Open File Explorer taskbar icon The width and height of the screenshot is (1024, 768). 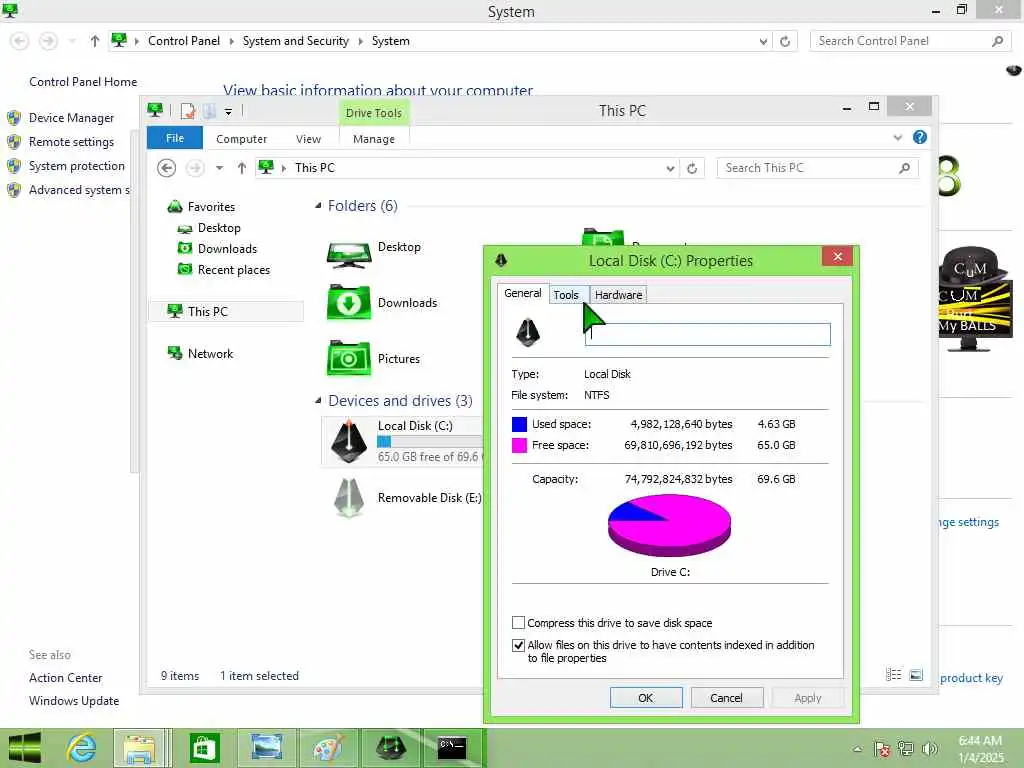click(140, 748)
